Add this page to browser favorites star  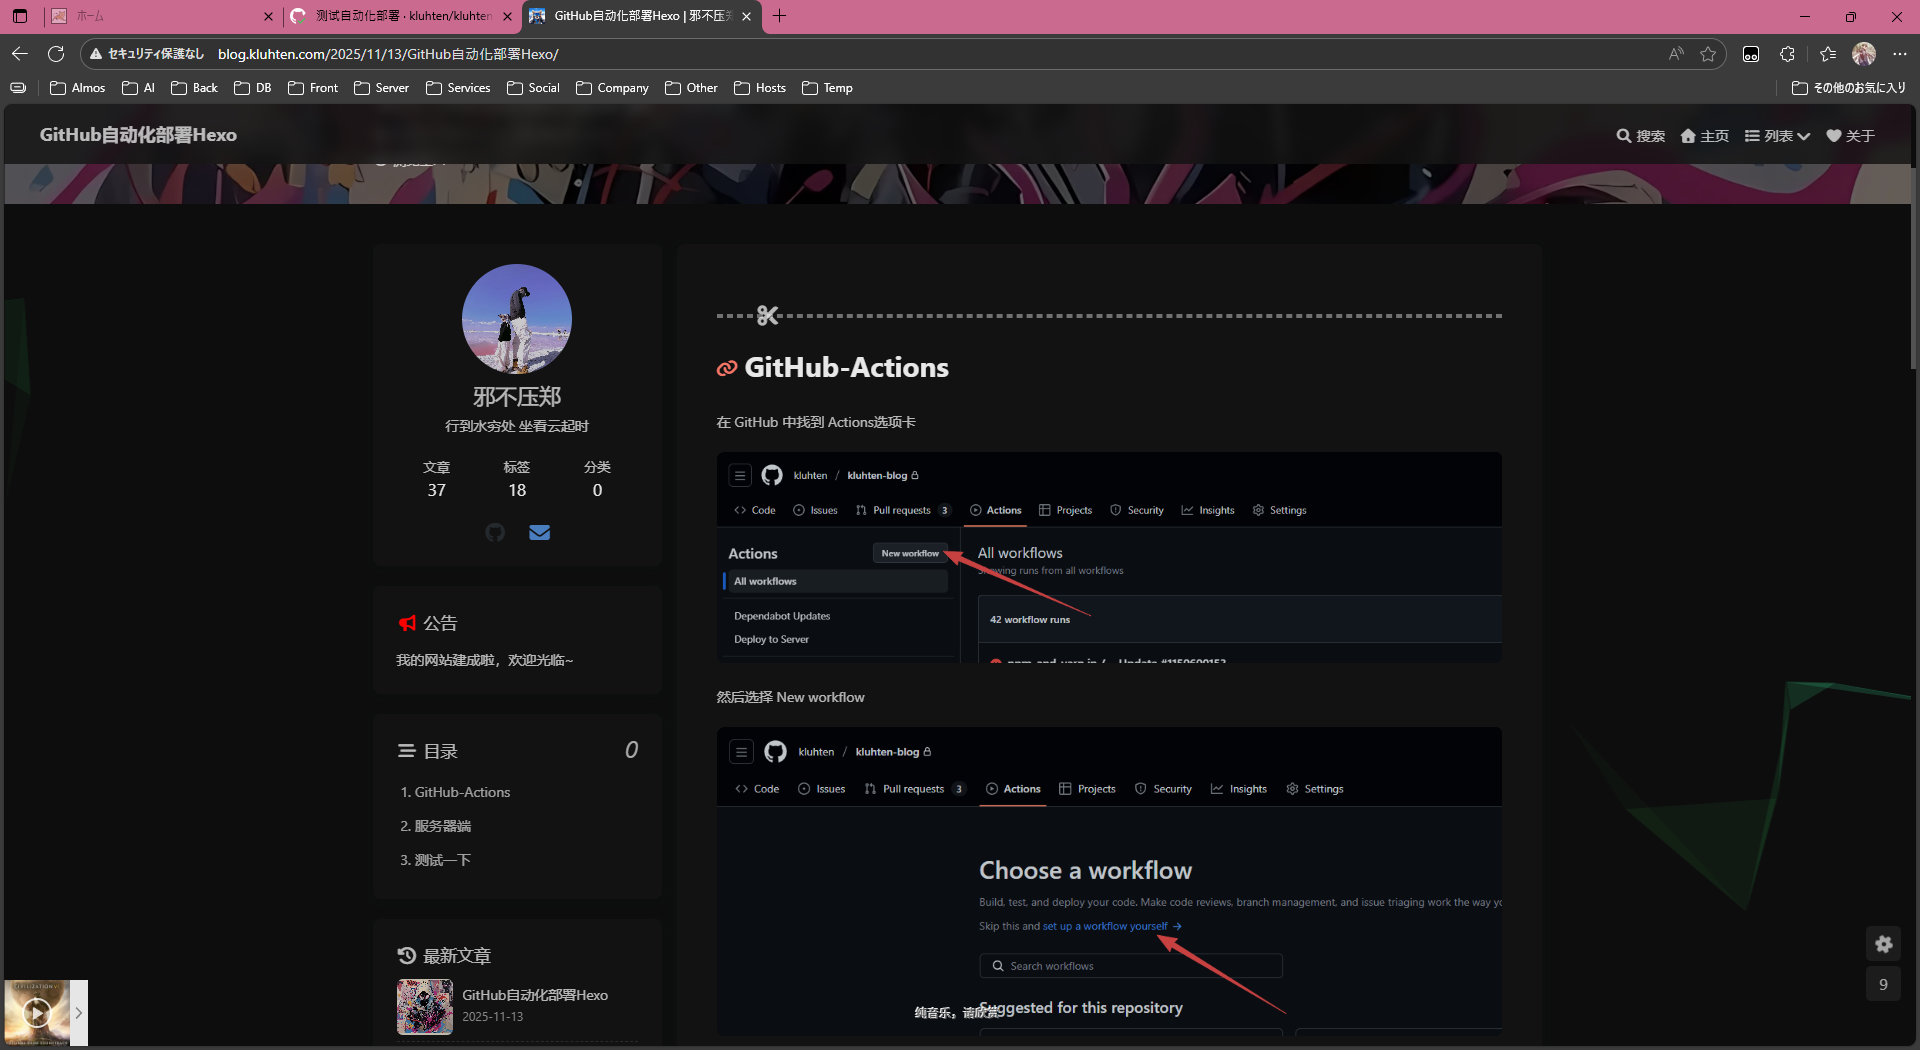[1708, 54]
